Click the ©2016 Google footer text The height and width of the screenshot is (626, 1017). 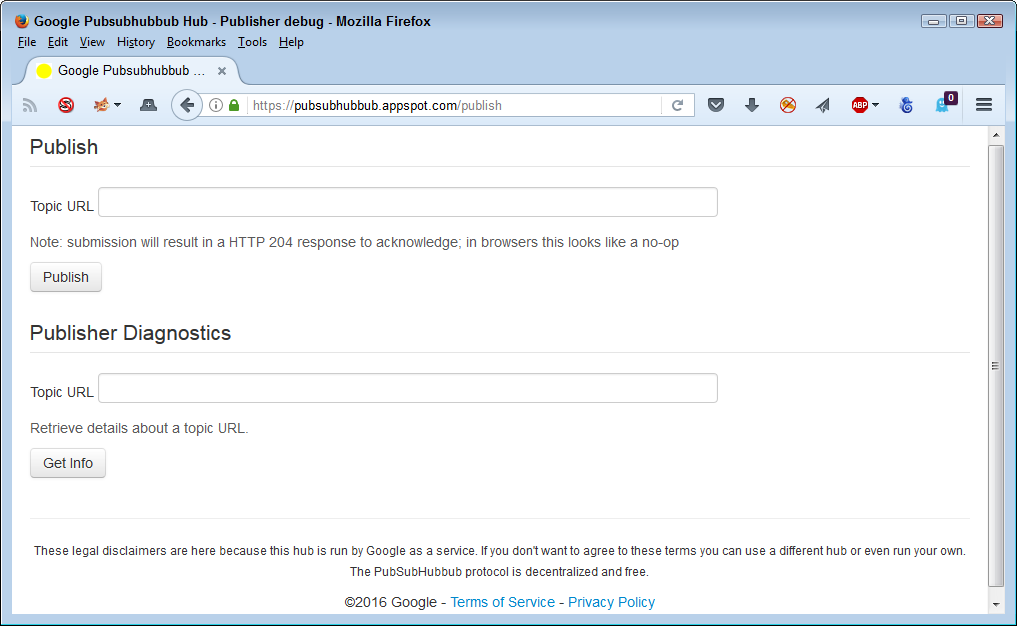click(x=390, y=602)
